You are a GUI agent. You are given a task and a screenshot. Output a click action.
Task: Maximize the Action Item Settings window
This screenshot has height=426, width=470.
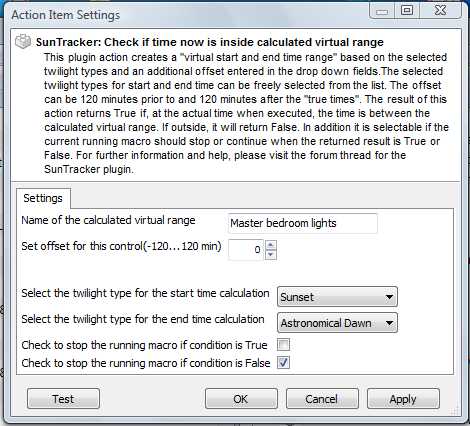tap(407, 10)
